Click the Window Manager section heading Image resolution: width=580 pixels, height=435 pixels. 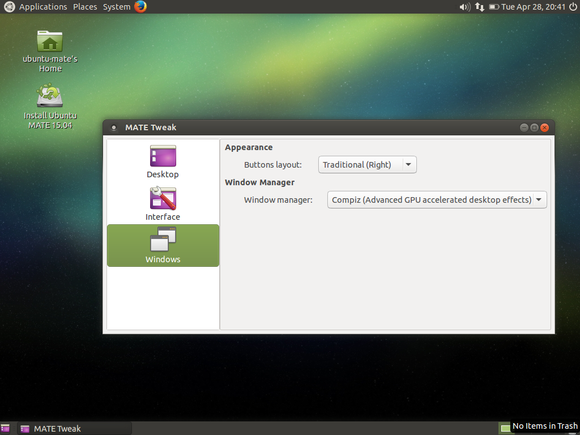click(x=260, y=182)
